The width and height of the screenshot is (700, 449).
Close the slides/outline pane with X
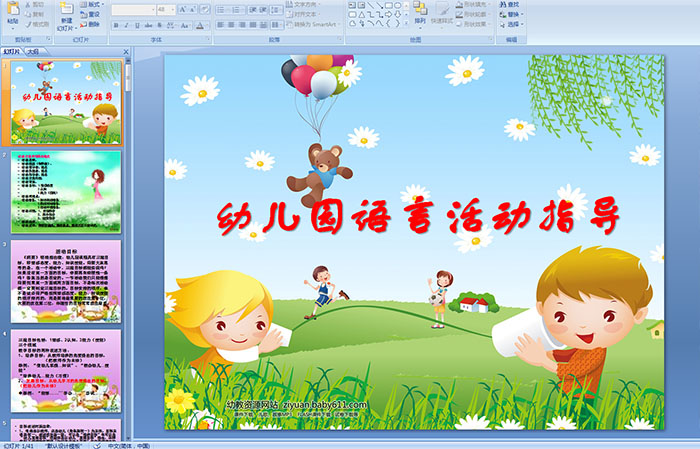point(126,52)
